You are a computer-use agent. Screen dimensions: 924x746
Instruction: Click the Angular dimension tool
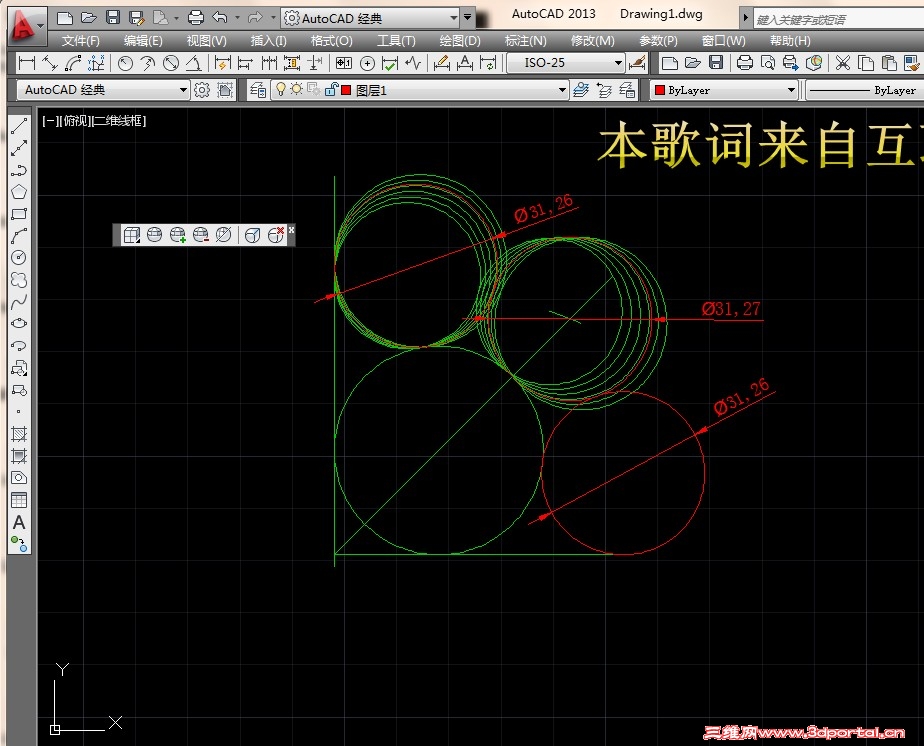(x=194, y=62)
